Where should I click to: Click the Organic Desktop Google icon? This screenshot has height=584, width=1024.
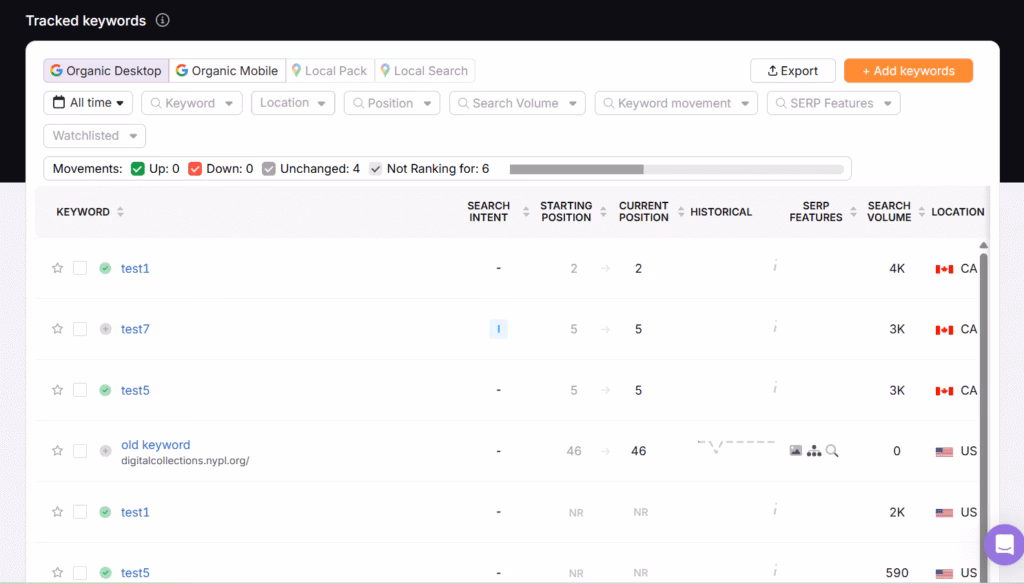tap(54, 70)
